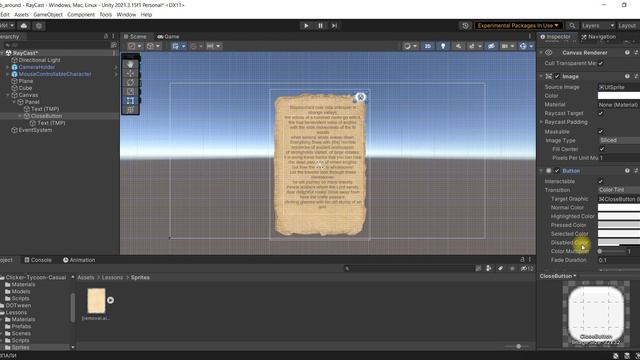The width and height of the screenshot is (640, 360).
Task: Open the Component menu
Action: pos(81,14)
